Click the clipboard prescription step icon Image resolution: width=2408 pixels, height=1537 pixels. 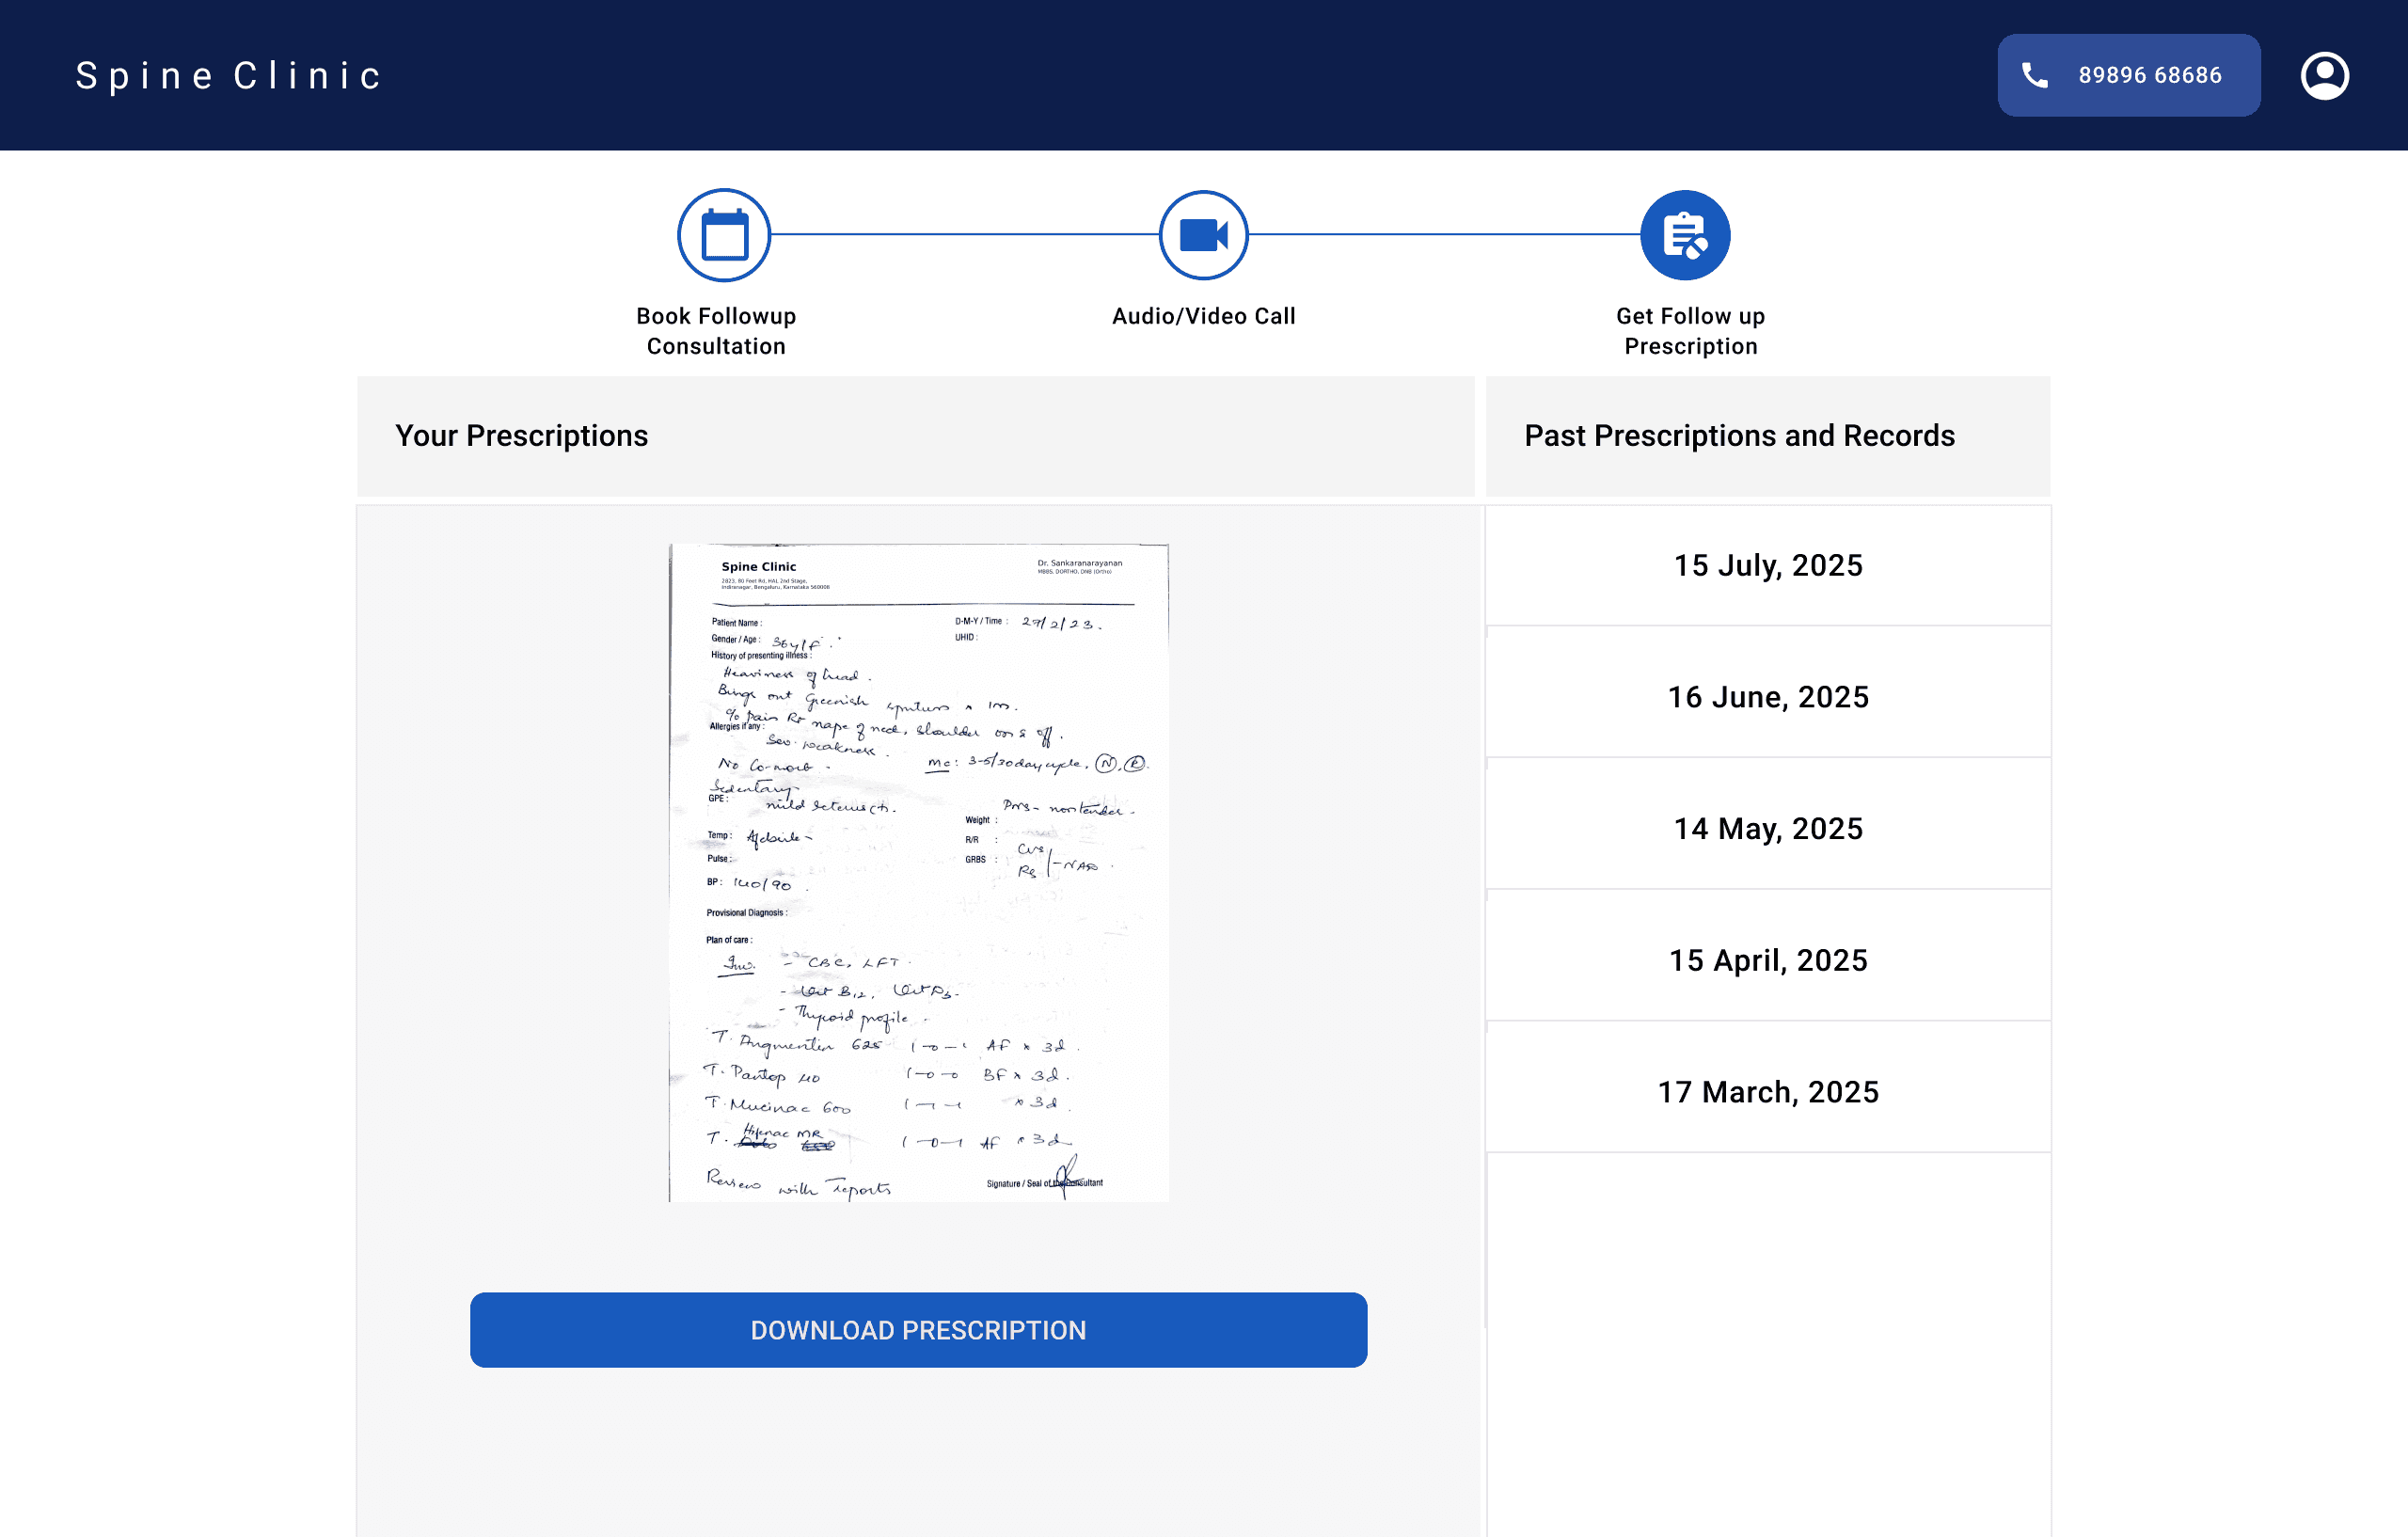(1685, 236)
